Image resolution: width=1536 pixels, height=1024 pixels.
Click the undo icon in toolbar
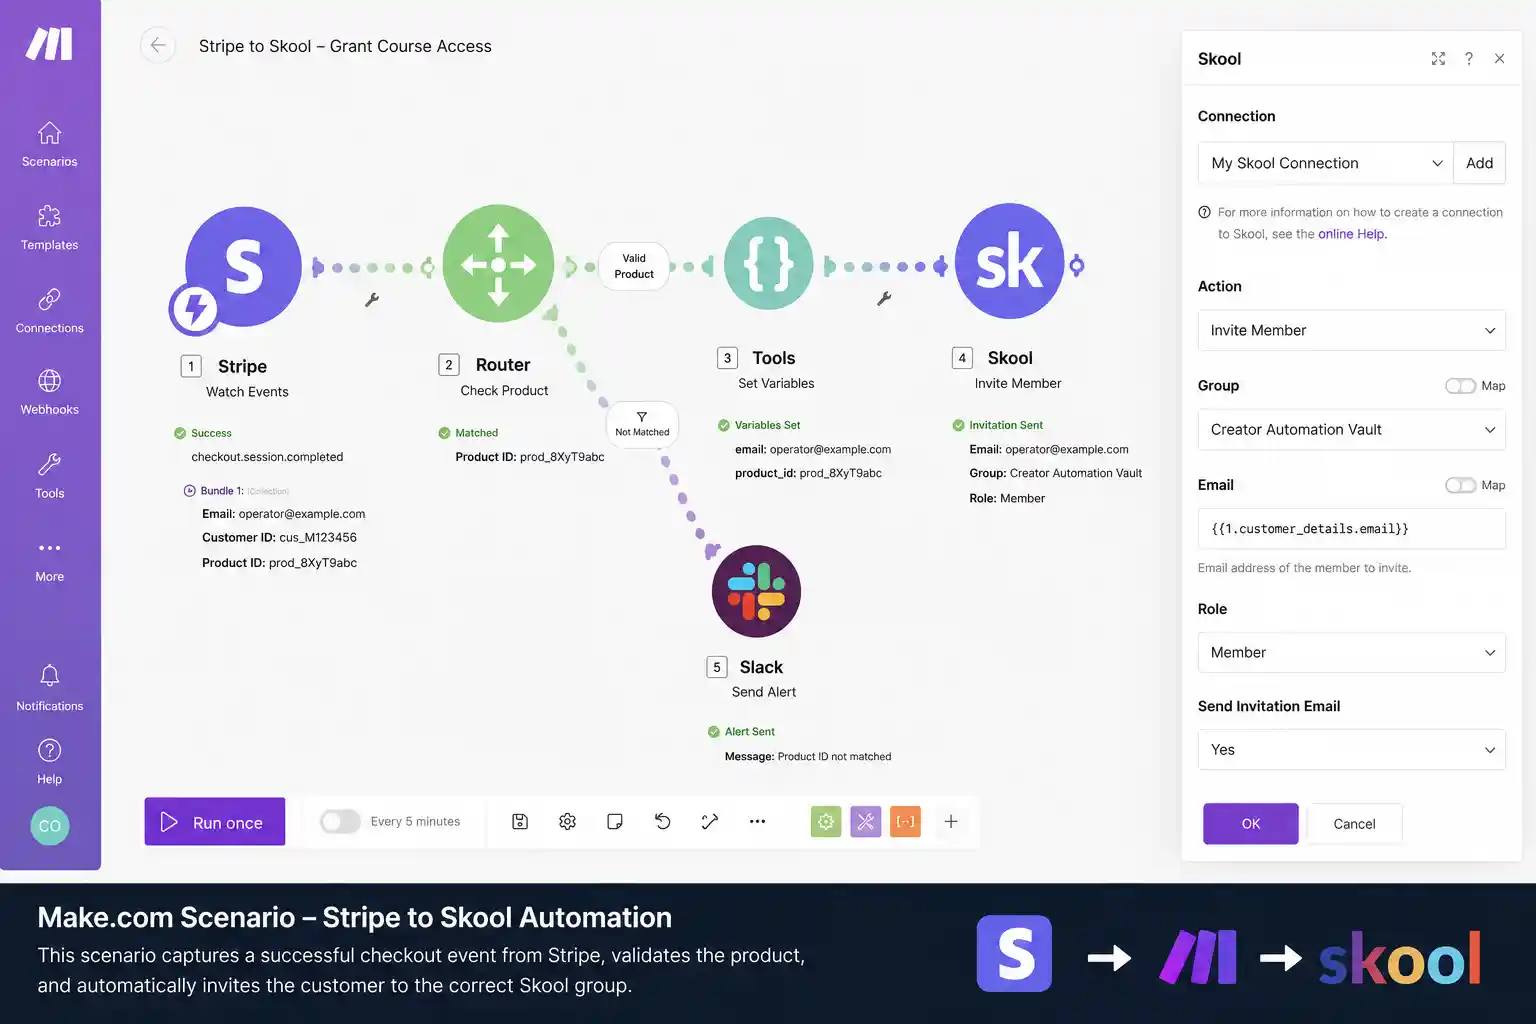(x=662, y=822)
